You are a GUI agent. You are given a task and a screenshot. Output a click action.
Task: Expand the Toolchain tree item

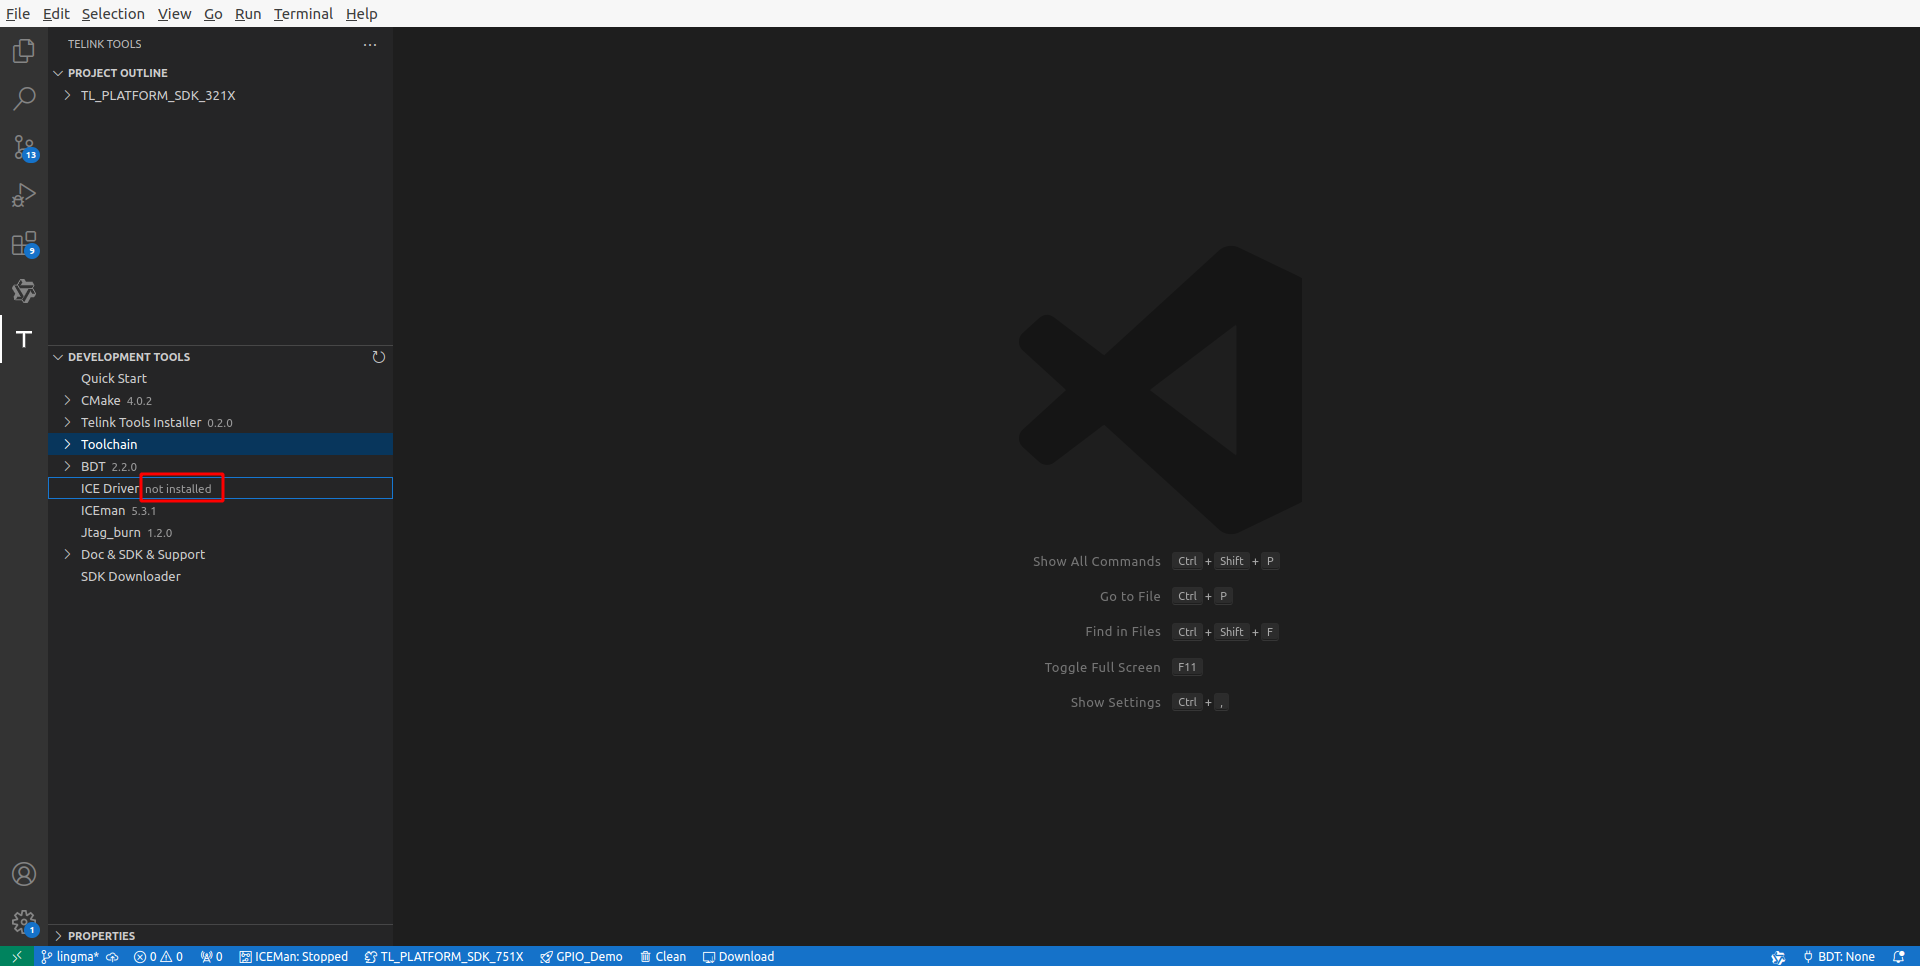pos(67,444)
